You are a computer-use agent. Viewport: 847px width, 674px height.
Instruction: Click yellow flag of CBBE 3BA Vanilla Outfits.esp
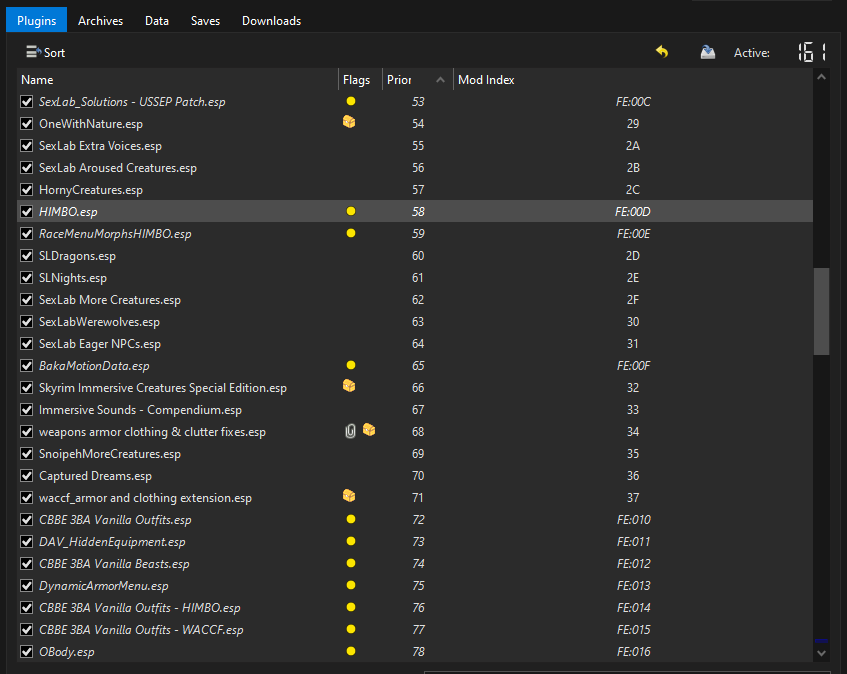[351, 519]
